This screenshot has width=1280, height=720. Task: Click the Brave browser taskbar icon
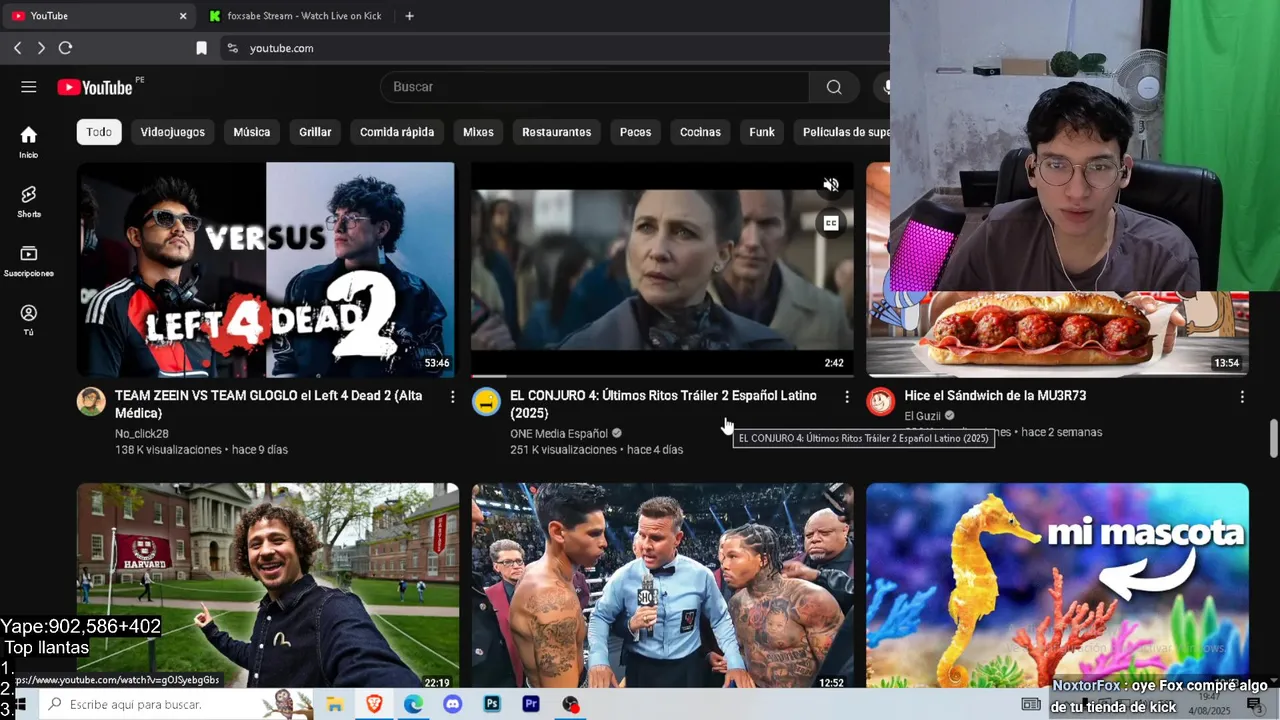[374, 704]
